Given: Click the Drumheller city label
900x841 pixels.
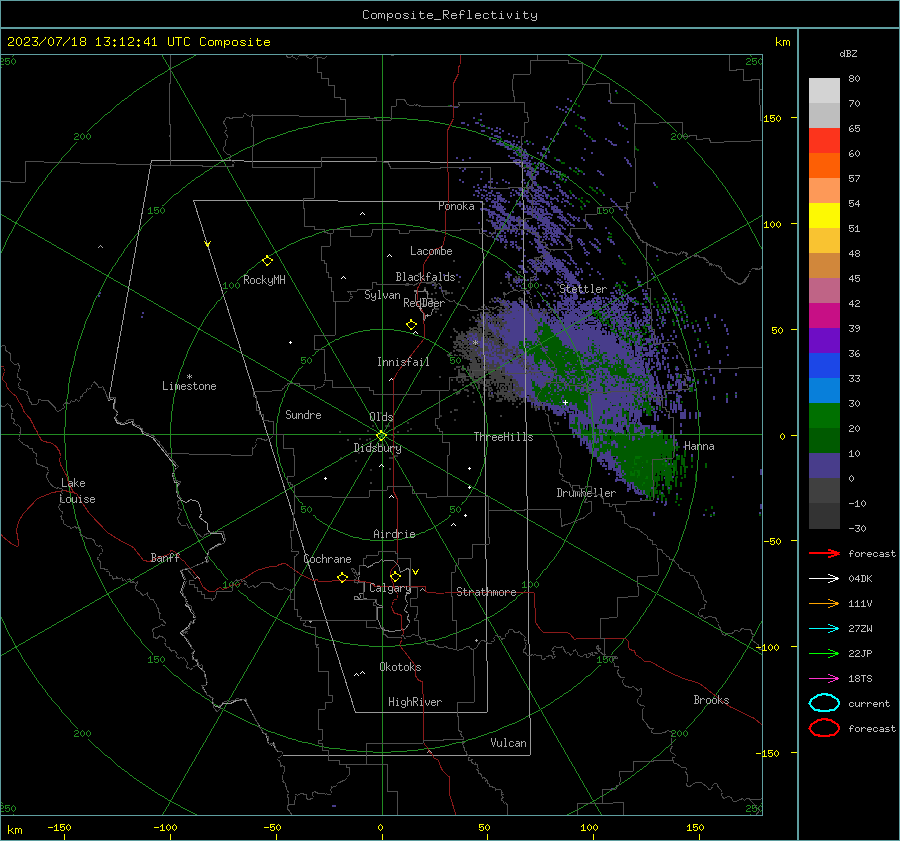Looking at the screenshot, I should pyautogui.click(x=586, y=493).
